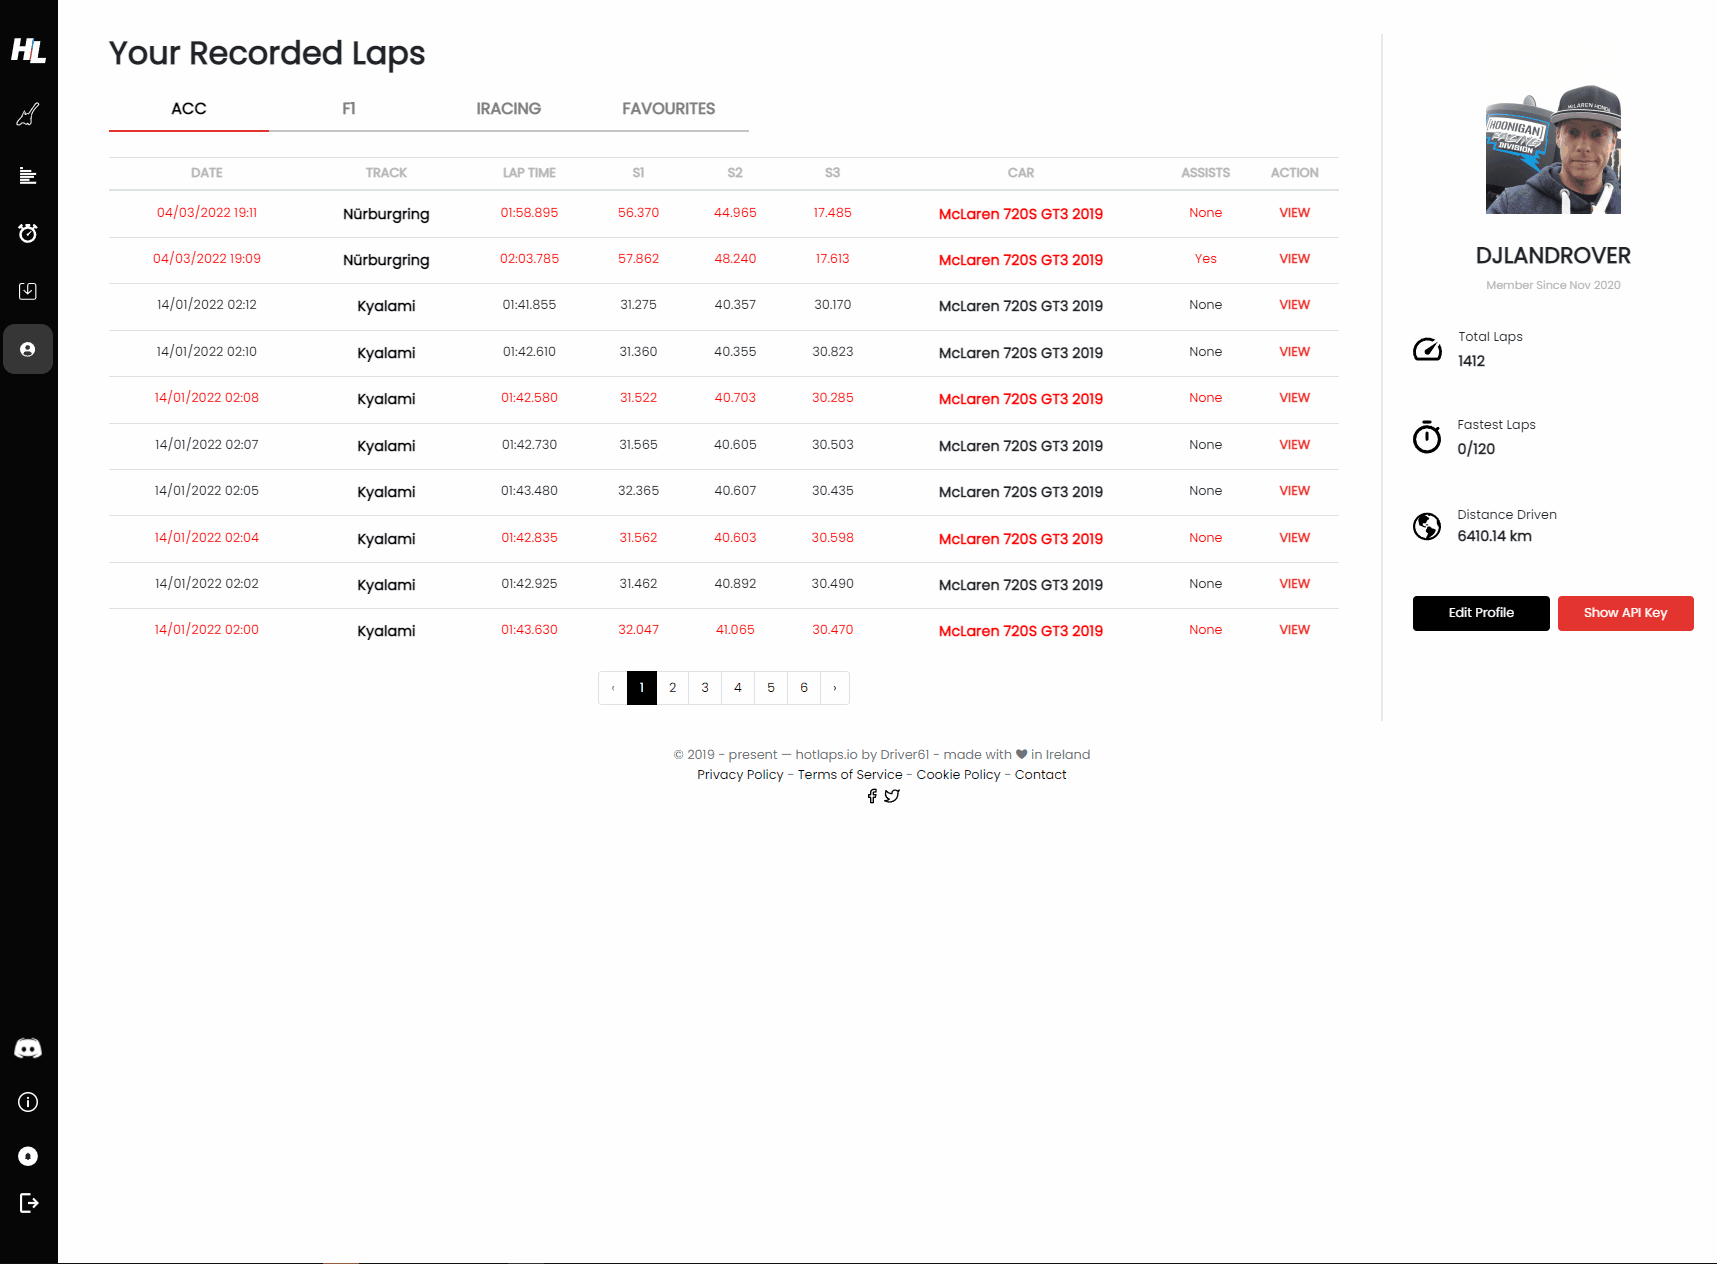Switch to the FAVOURITES tab
Image resolution: width=1717 pixels, height=1264 pixels.
click(669, 109)
